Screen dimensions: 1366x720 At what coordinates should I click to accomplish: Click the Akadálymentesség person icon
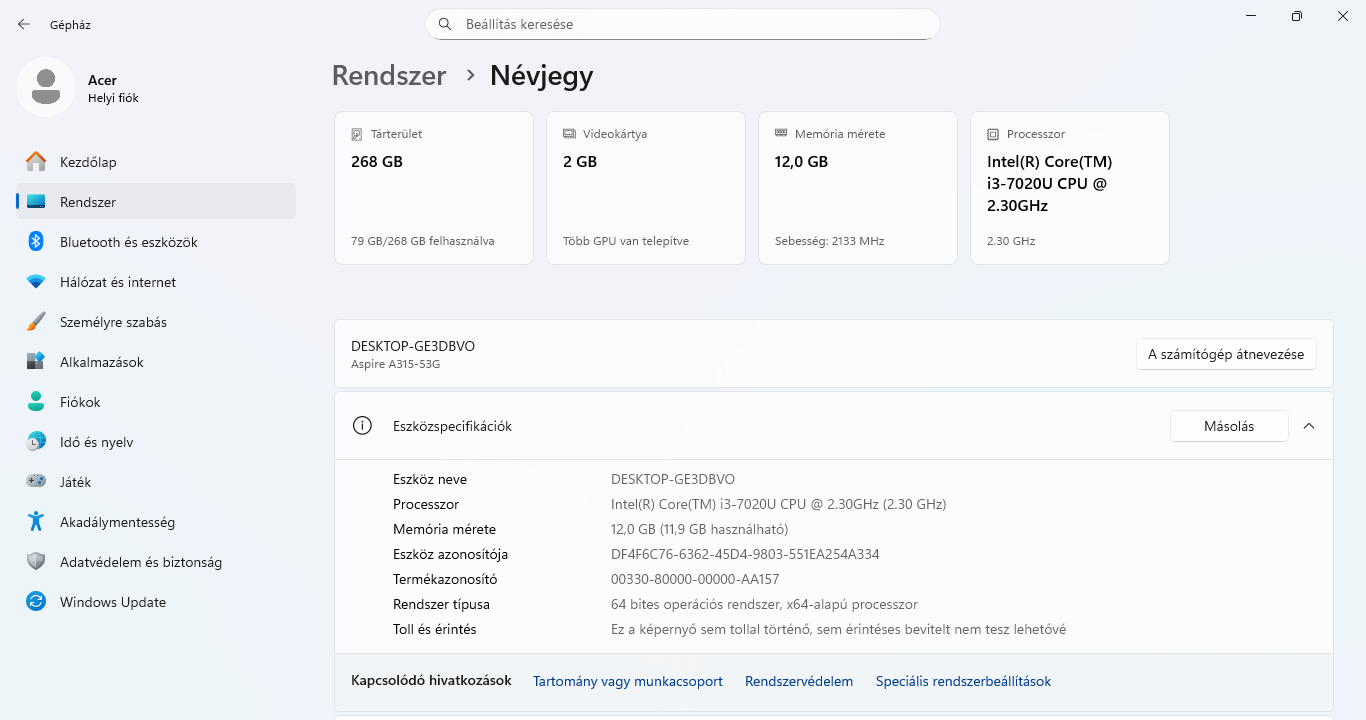(36, 522)
